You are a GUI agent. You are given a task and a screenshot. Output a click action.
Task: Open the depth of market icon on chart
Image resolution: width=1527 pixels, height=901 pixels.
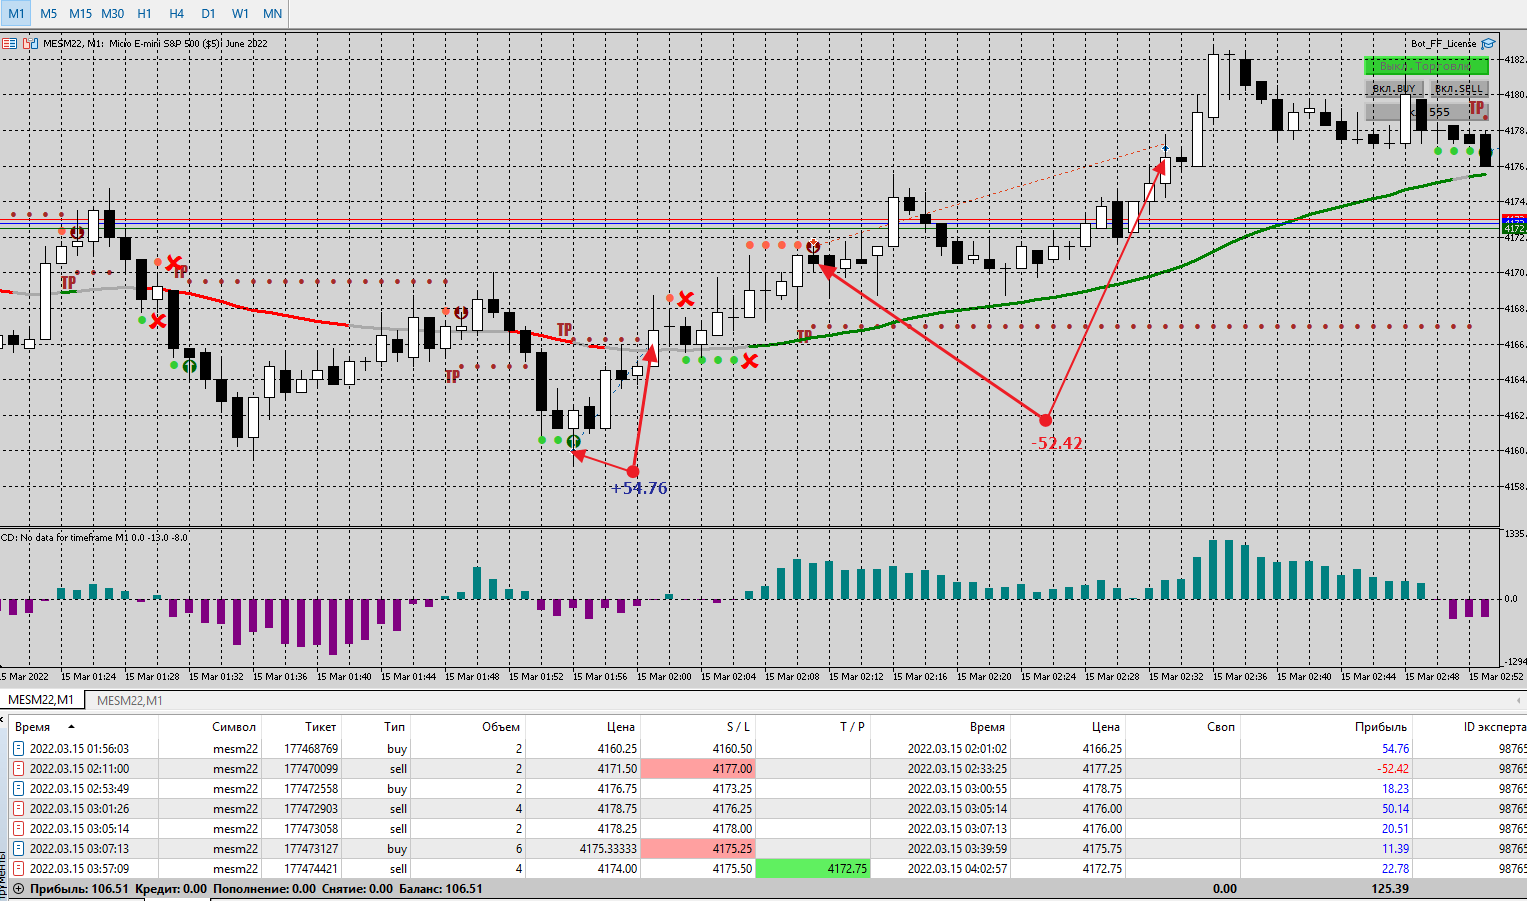(9, 43)
